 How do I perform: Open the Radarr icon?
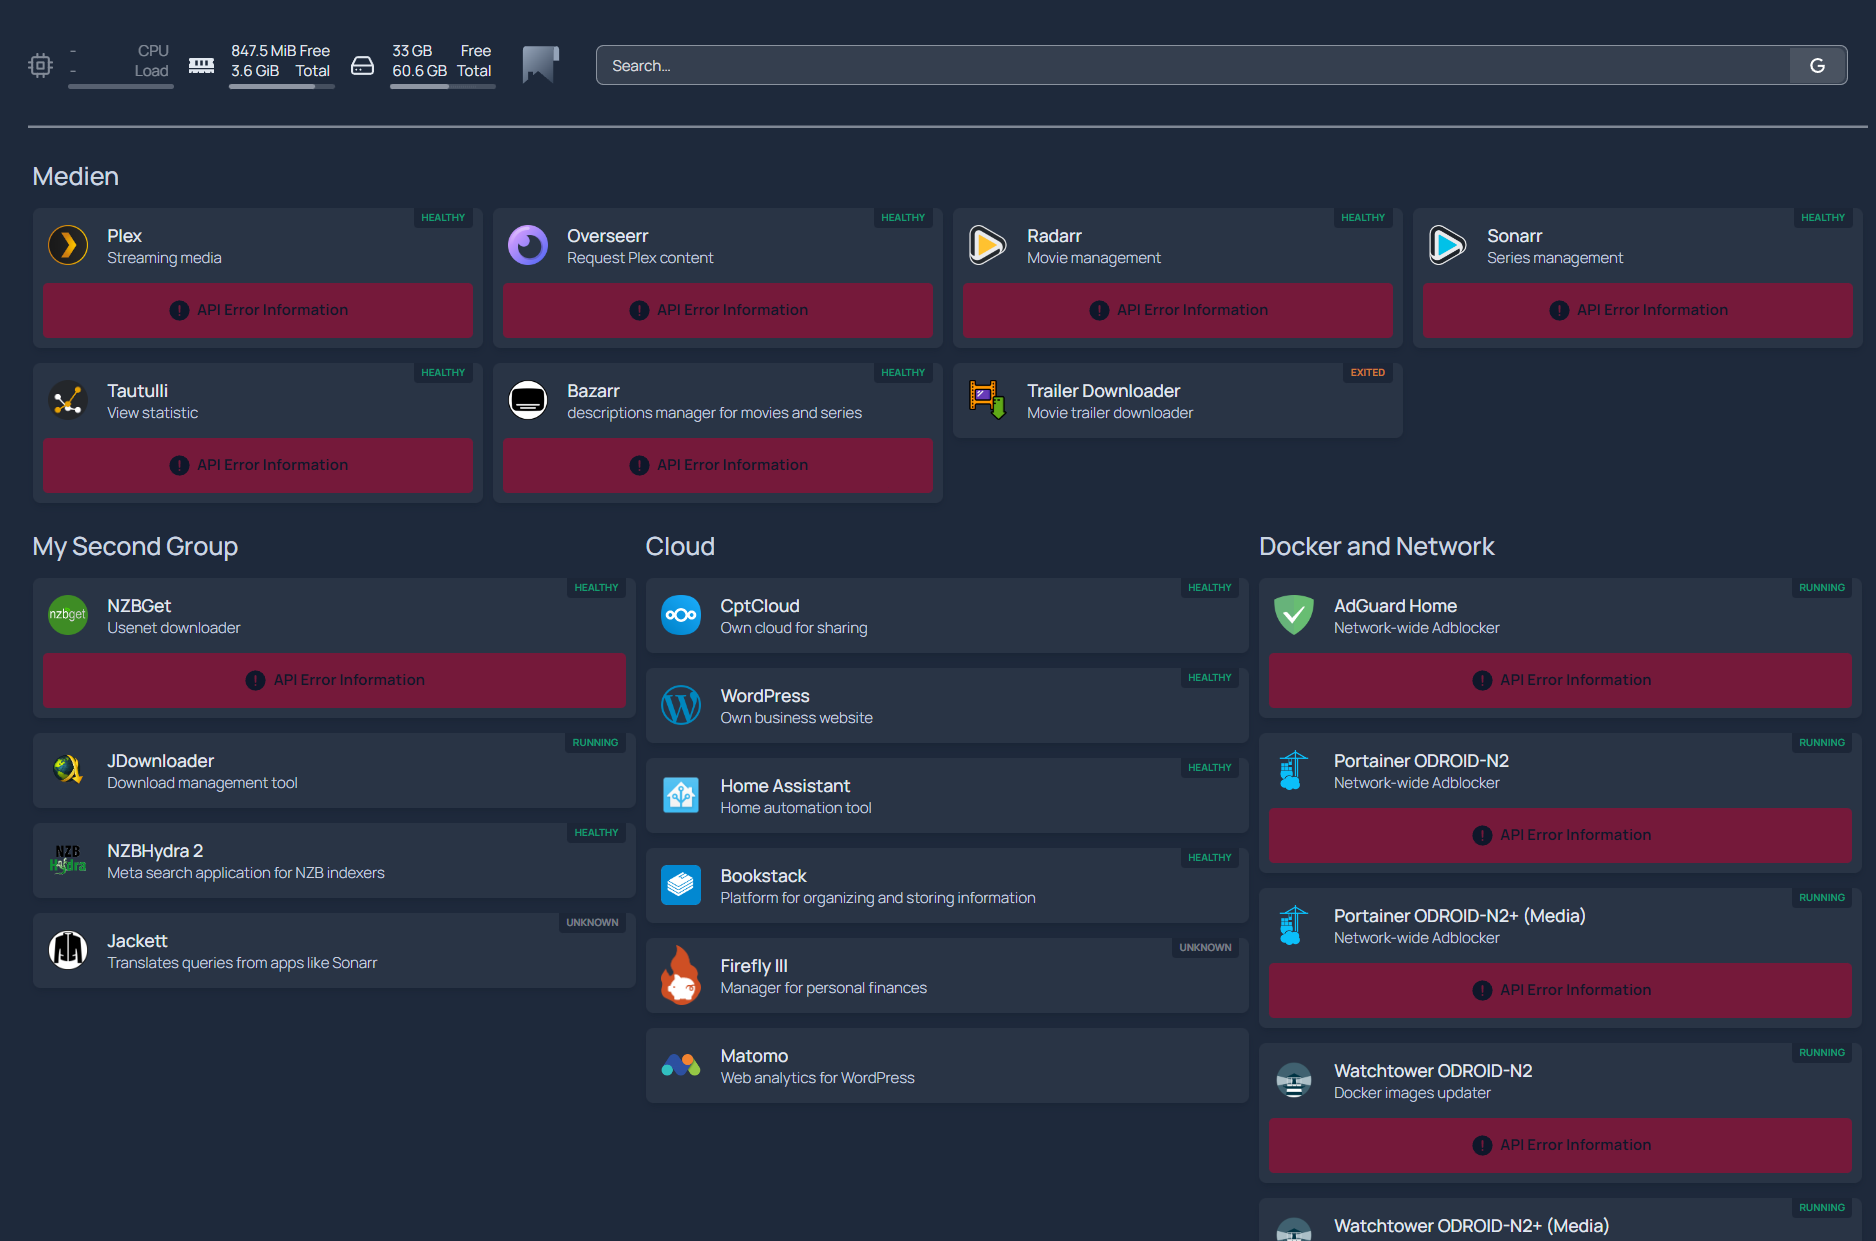coord(988,245)
